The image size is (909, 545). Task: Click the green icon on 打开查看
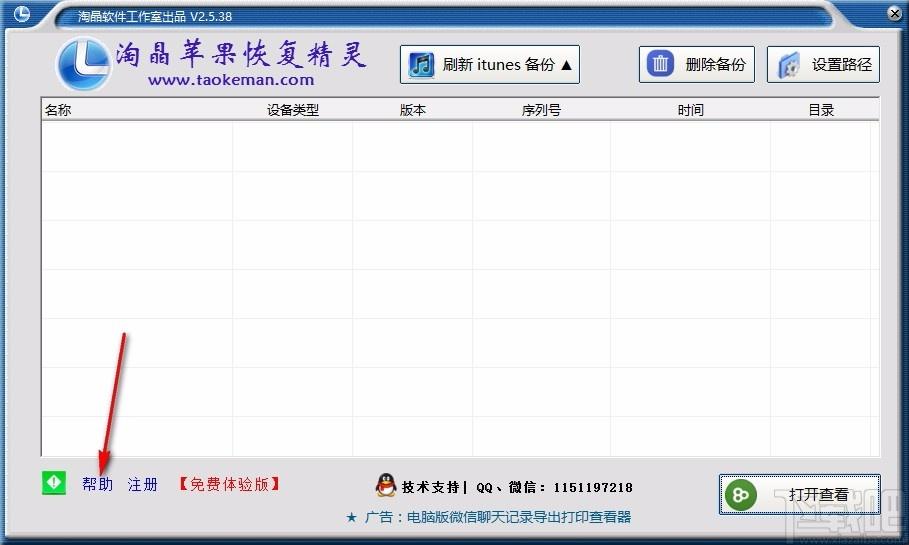coord(741,495)
